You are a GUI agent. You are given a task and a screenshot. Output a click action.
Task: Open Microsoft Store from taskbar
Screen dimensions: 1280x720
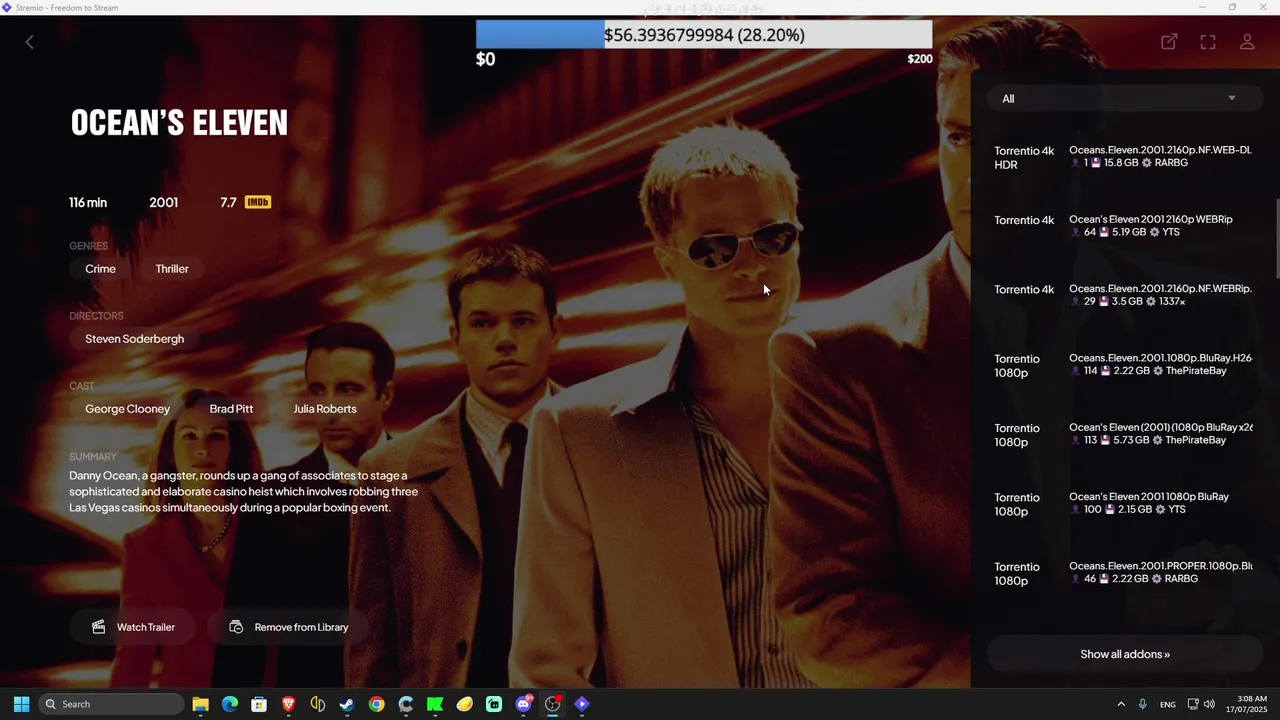pyautogui.click(x=259, y=704)
